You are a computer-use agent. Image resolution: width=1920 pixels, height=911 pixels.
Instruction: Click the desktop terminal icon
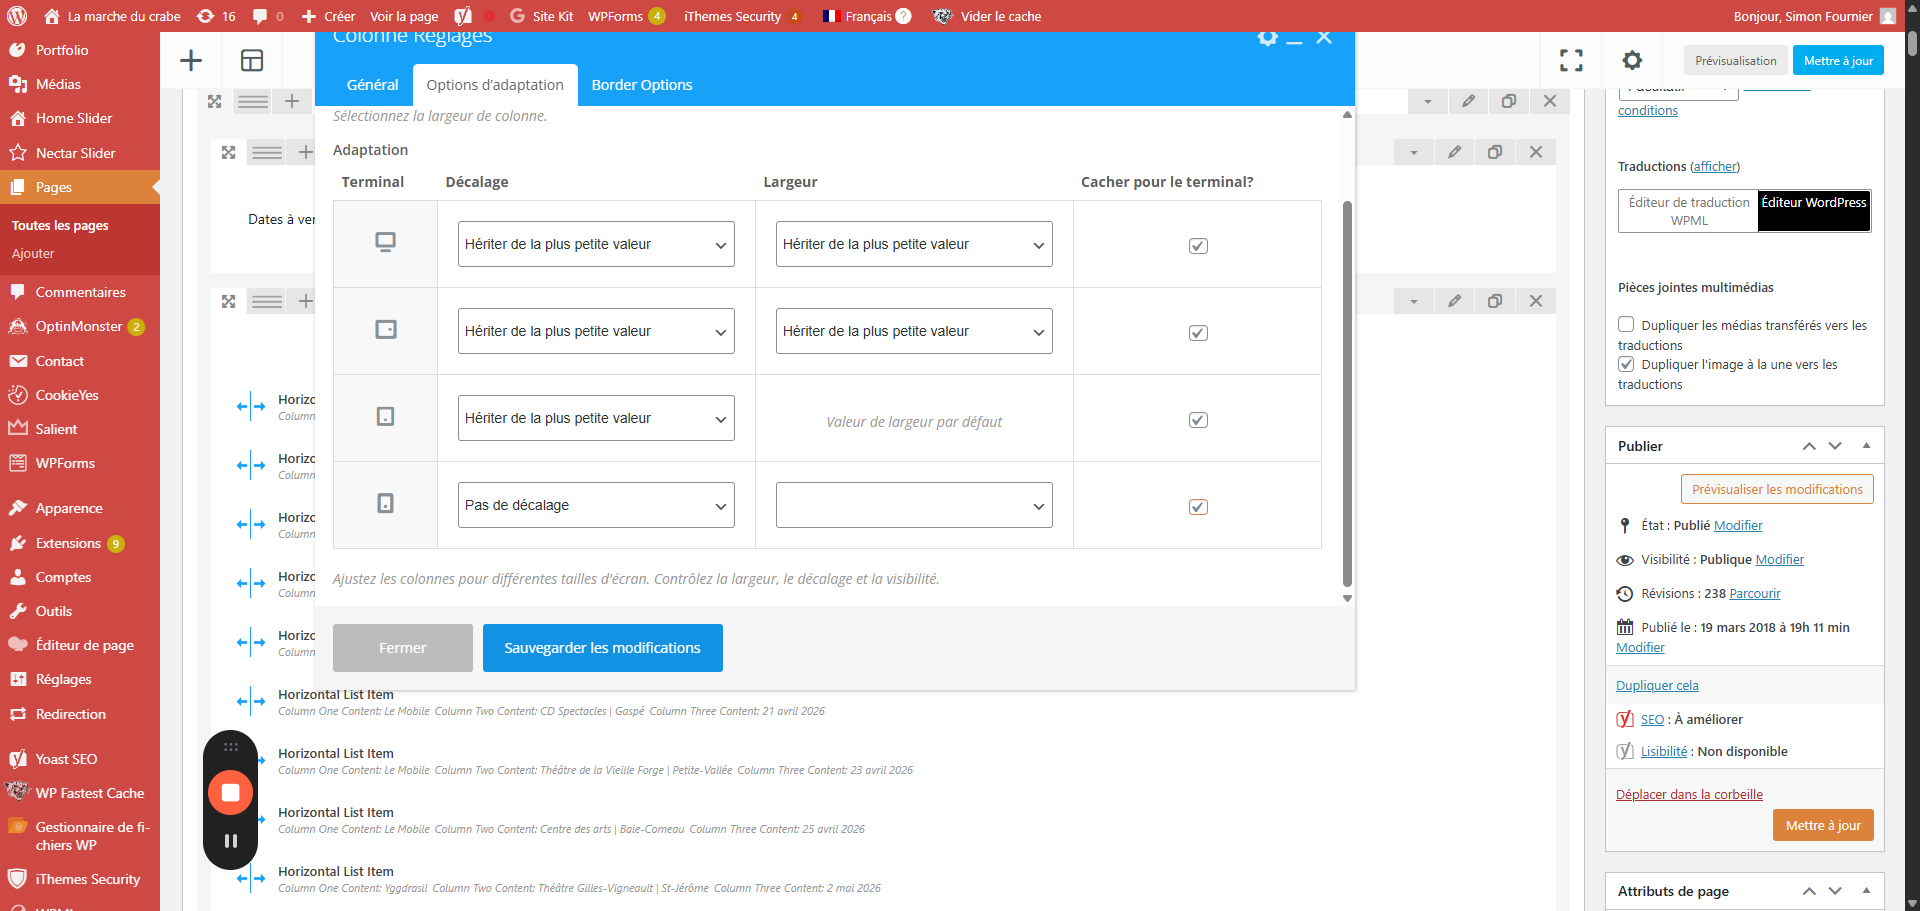(385, 243)
